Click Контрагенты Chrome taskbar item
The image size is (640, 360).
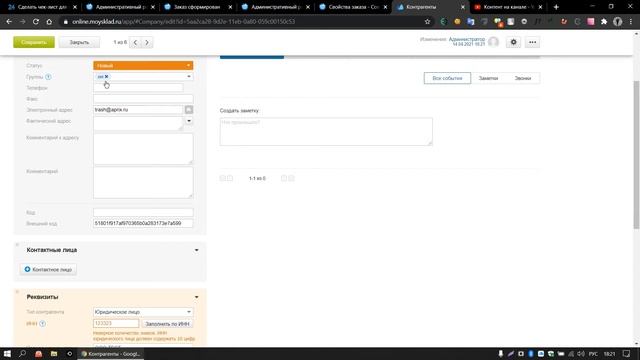point(111,354)
